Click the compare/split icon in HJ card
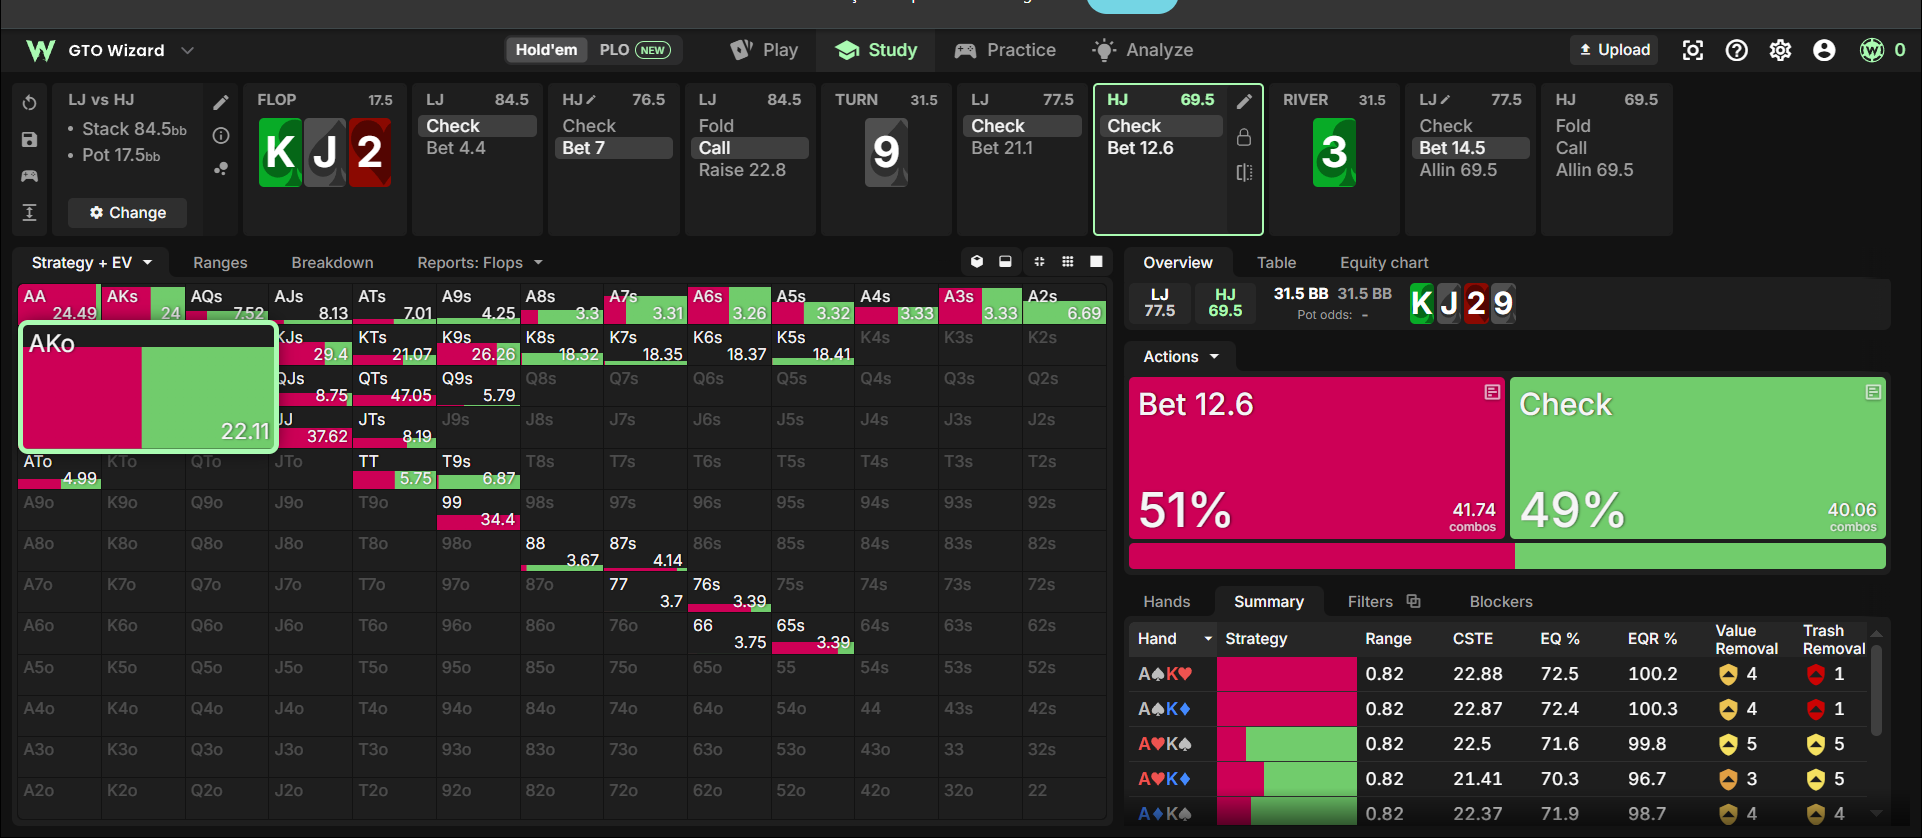The image size is (1922, 838). (1244, 172)
